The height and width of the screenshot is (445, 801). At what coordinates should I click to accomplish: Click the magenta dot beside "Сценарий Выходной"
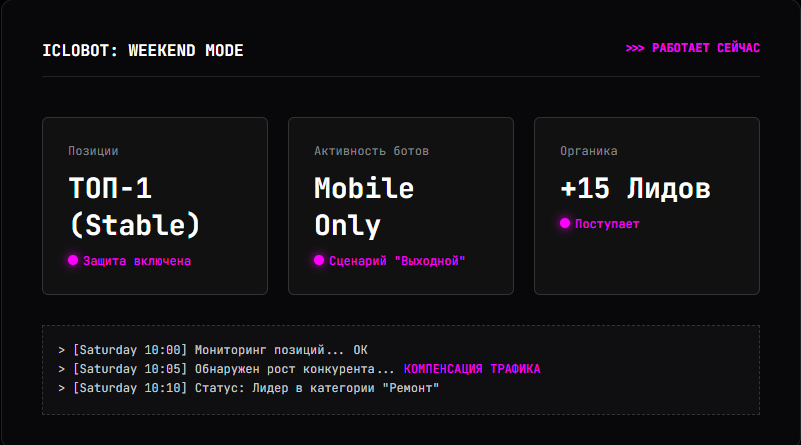tap(319, 261)
